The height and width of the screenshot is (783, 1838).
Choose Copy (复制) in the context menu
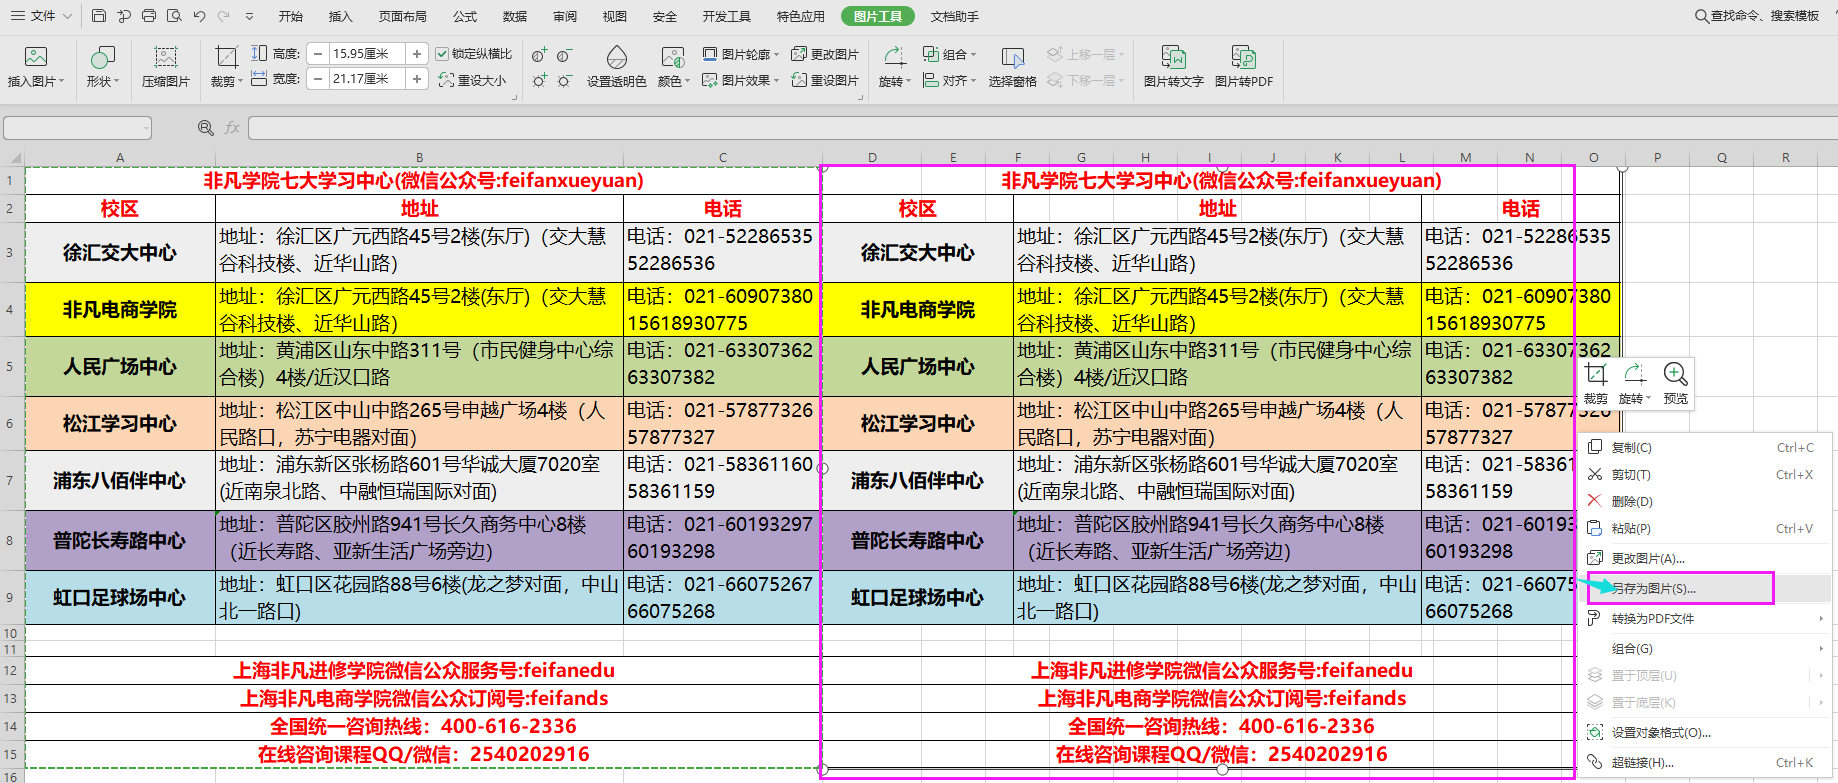coord(1707,447)
